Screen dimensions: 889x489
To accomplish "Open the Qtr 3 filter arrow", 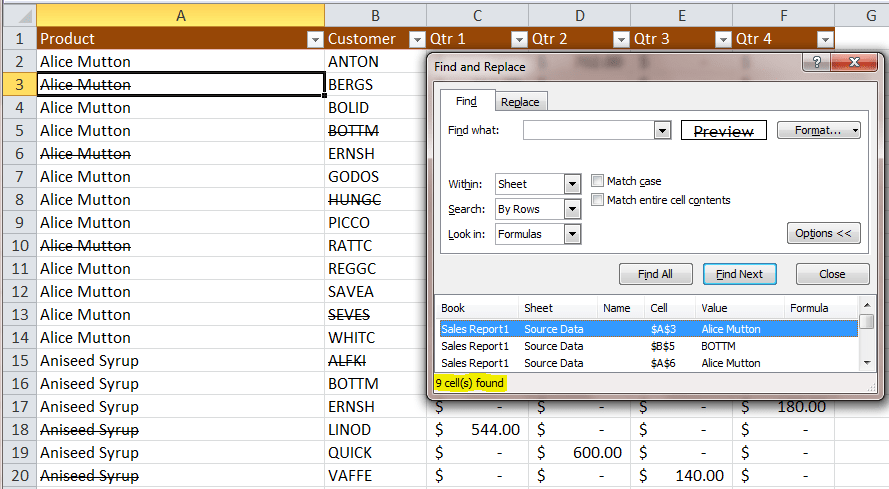I will tap(723, 39).
